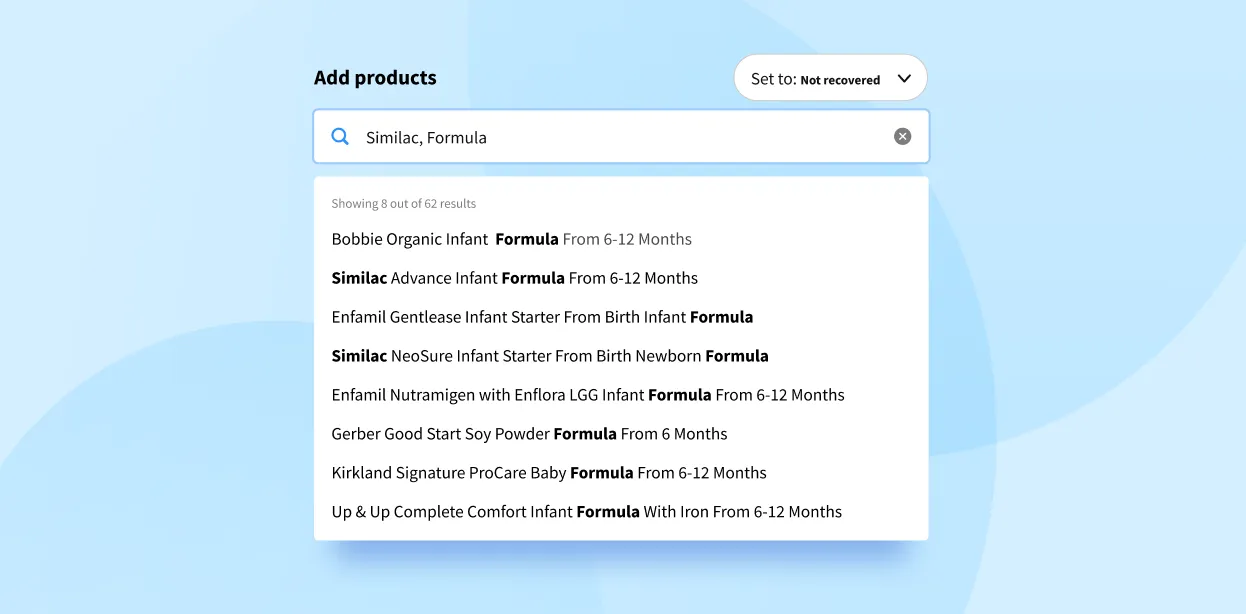
Task: Select Similac NeoSure Infant Starter Newborn Formula
Action: (x=549, y=356)
